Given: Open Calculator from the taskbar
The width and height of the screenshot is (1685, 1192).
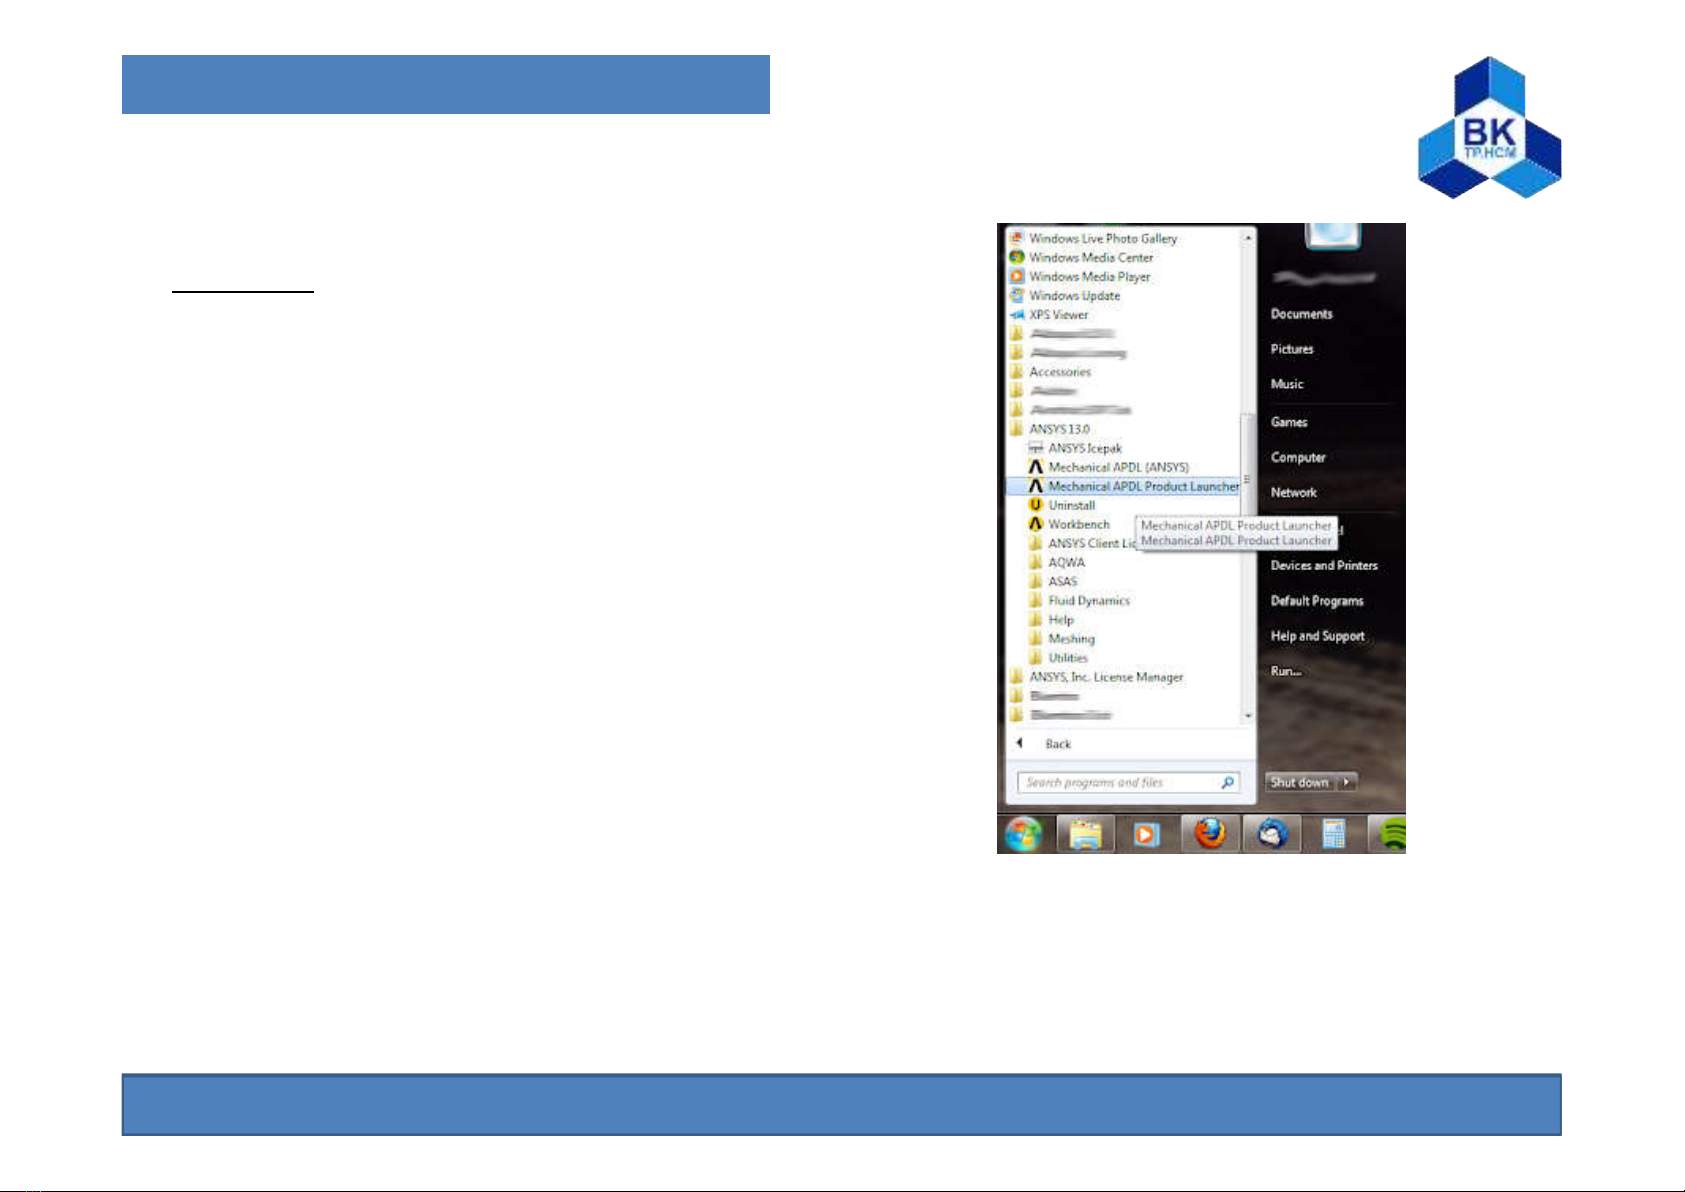Looking at the screenshot, I should point(1334,833).
